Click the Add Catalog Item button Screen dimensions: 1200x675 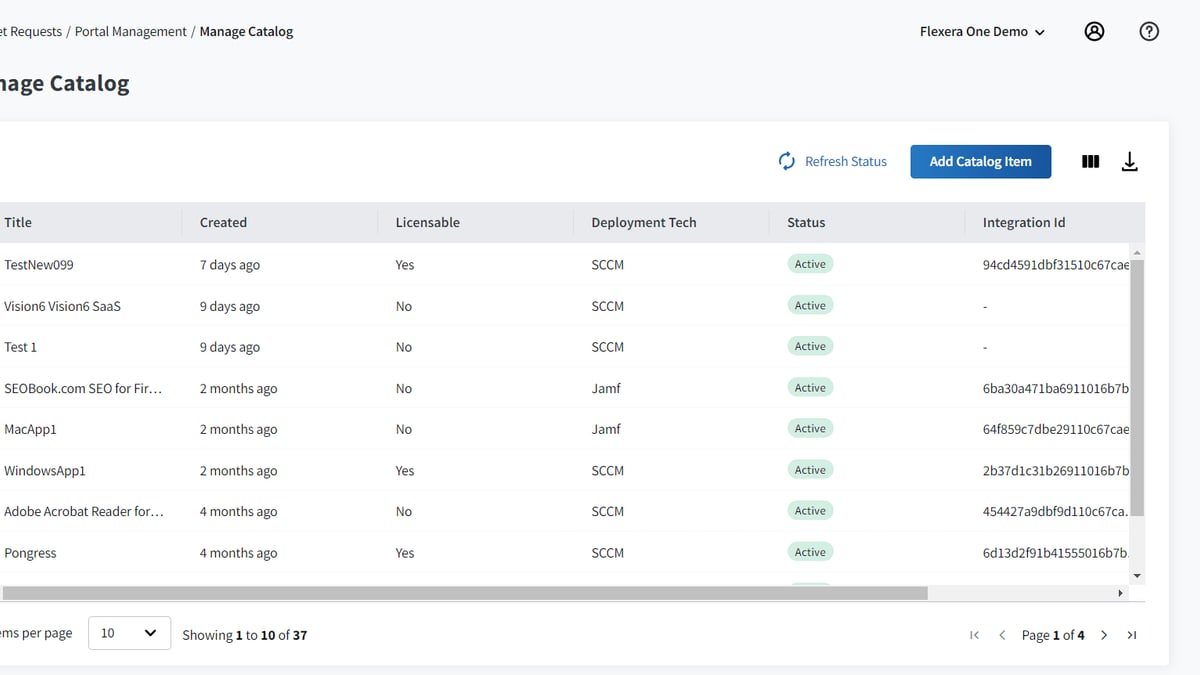coord(980,161)
